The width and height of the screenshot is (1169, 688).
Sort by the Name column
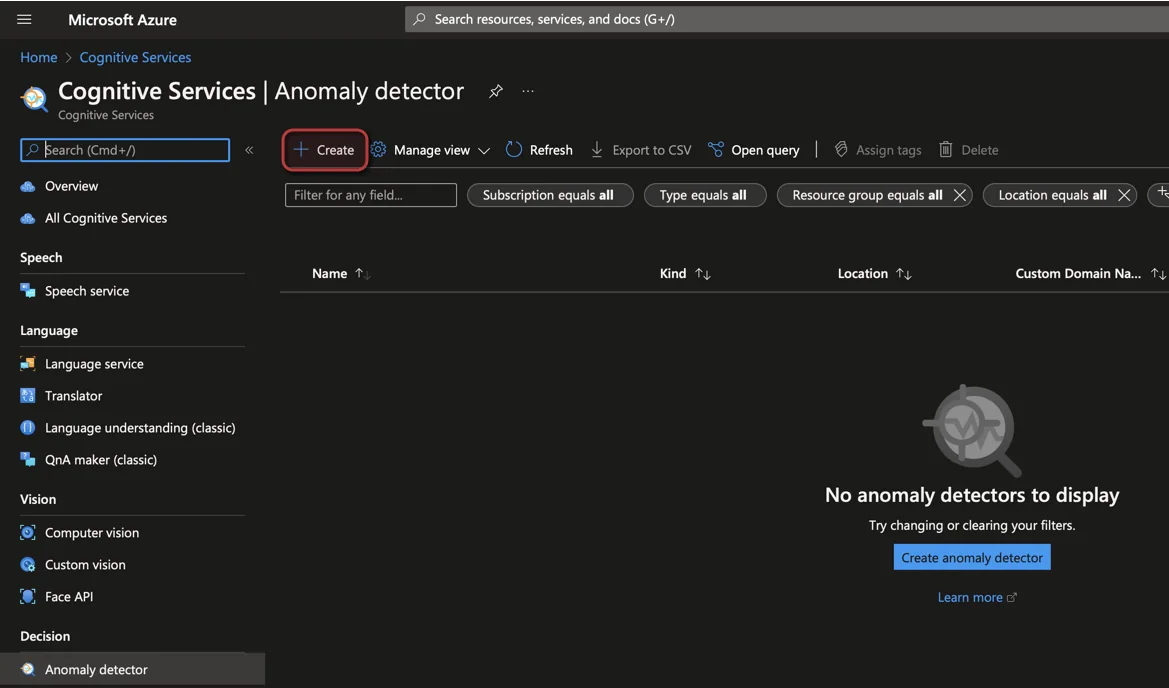tap(341, 274)
